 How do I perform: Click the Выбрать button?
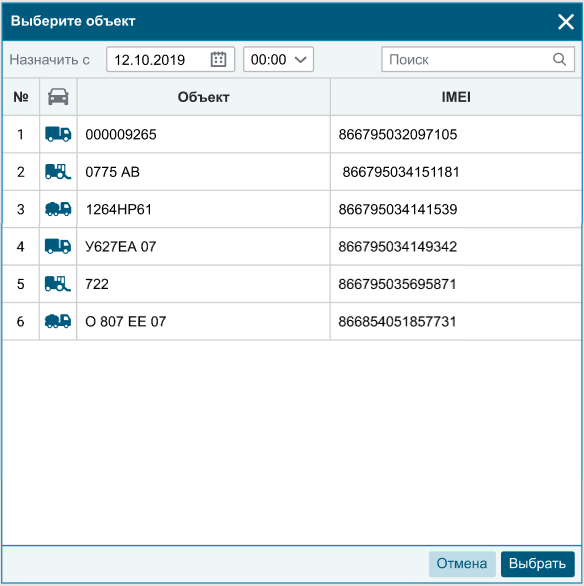[537, 564]
